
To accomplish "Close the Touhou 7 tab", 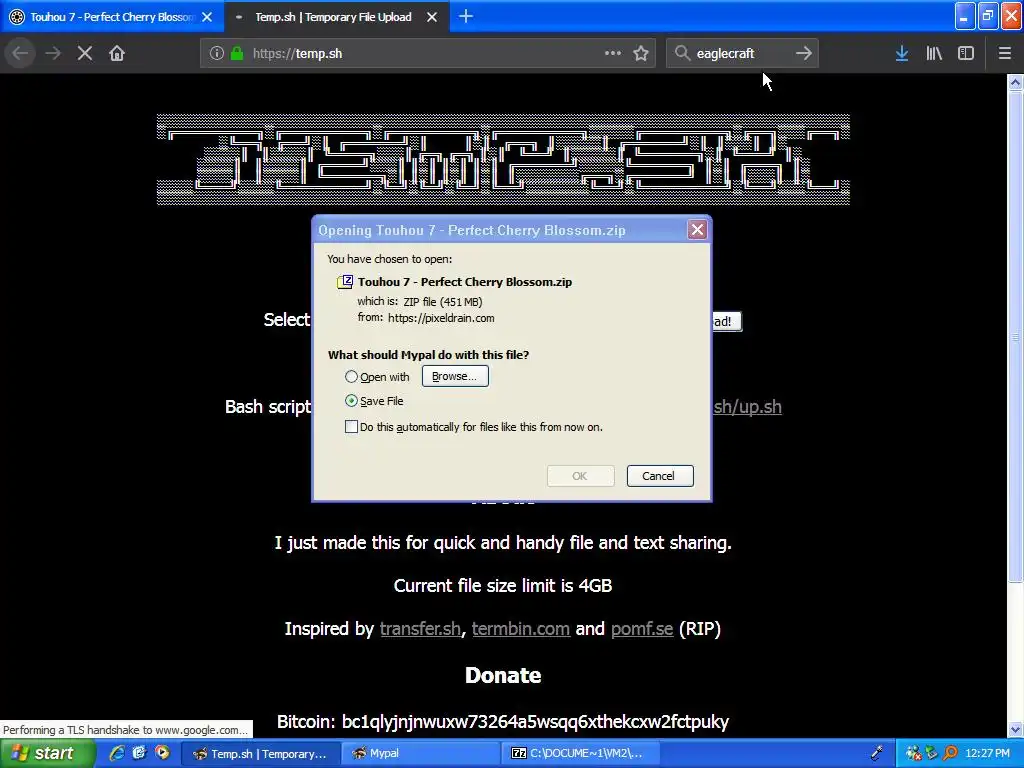I will pyautogui.click(x=207, y=17).
